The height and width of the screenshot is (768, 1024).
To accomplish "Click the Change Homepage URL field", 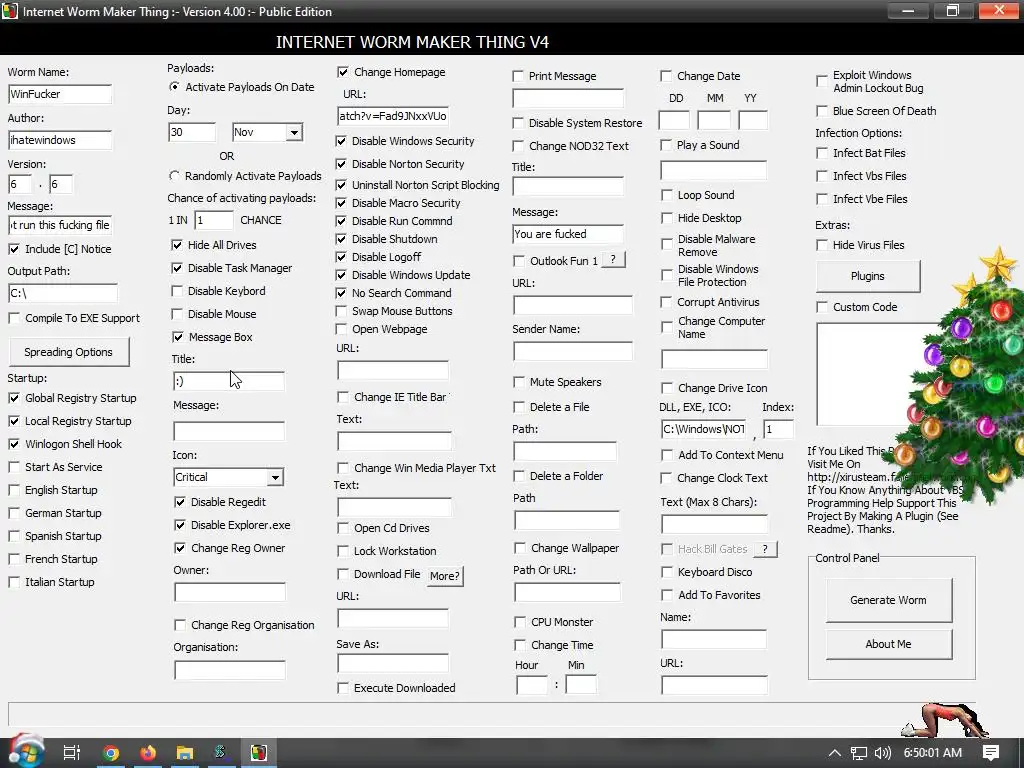I will click(x=392, y=116).
